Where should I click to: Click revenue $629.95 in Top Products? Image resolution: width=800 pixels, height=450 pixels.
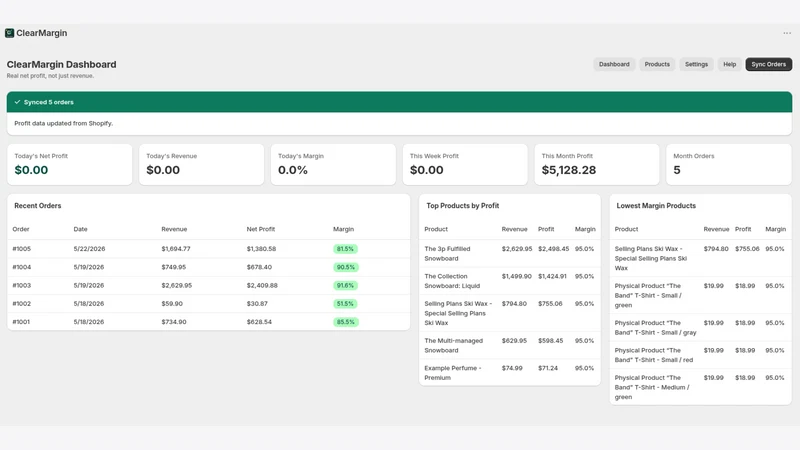[514, 341]
